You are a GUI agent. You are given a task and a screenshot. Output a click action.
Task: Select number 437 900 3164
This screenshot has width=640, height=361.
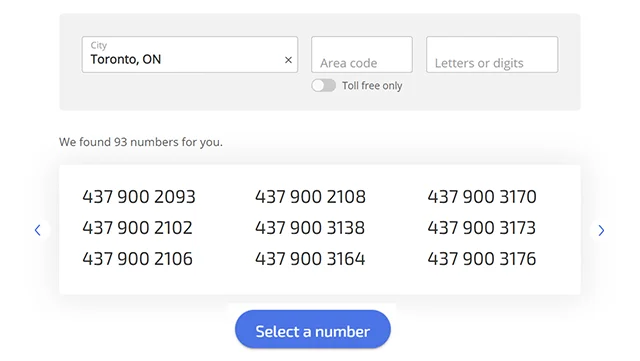click(x=310, y=258)
